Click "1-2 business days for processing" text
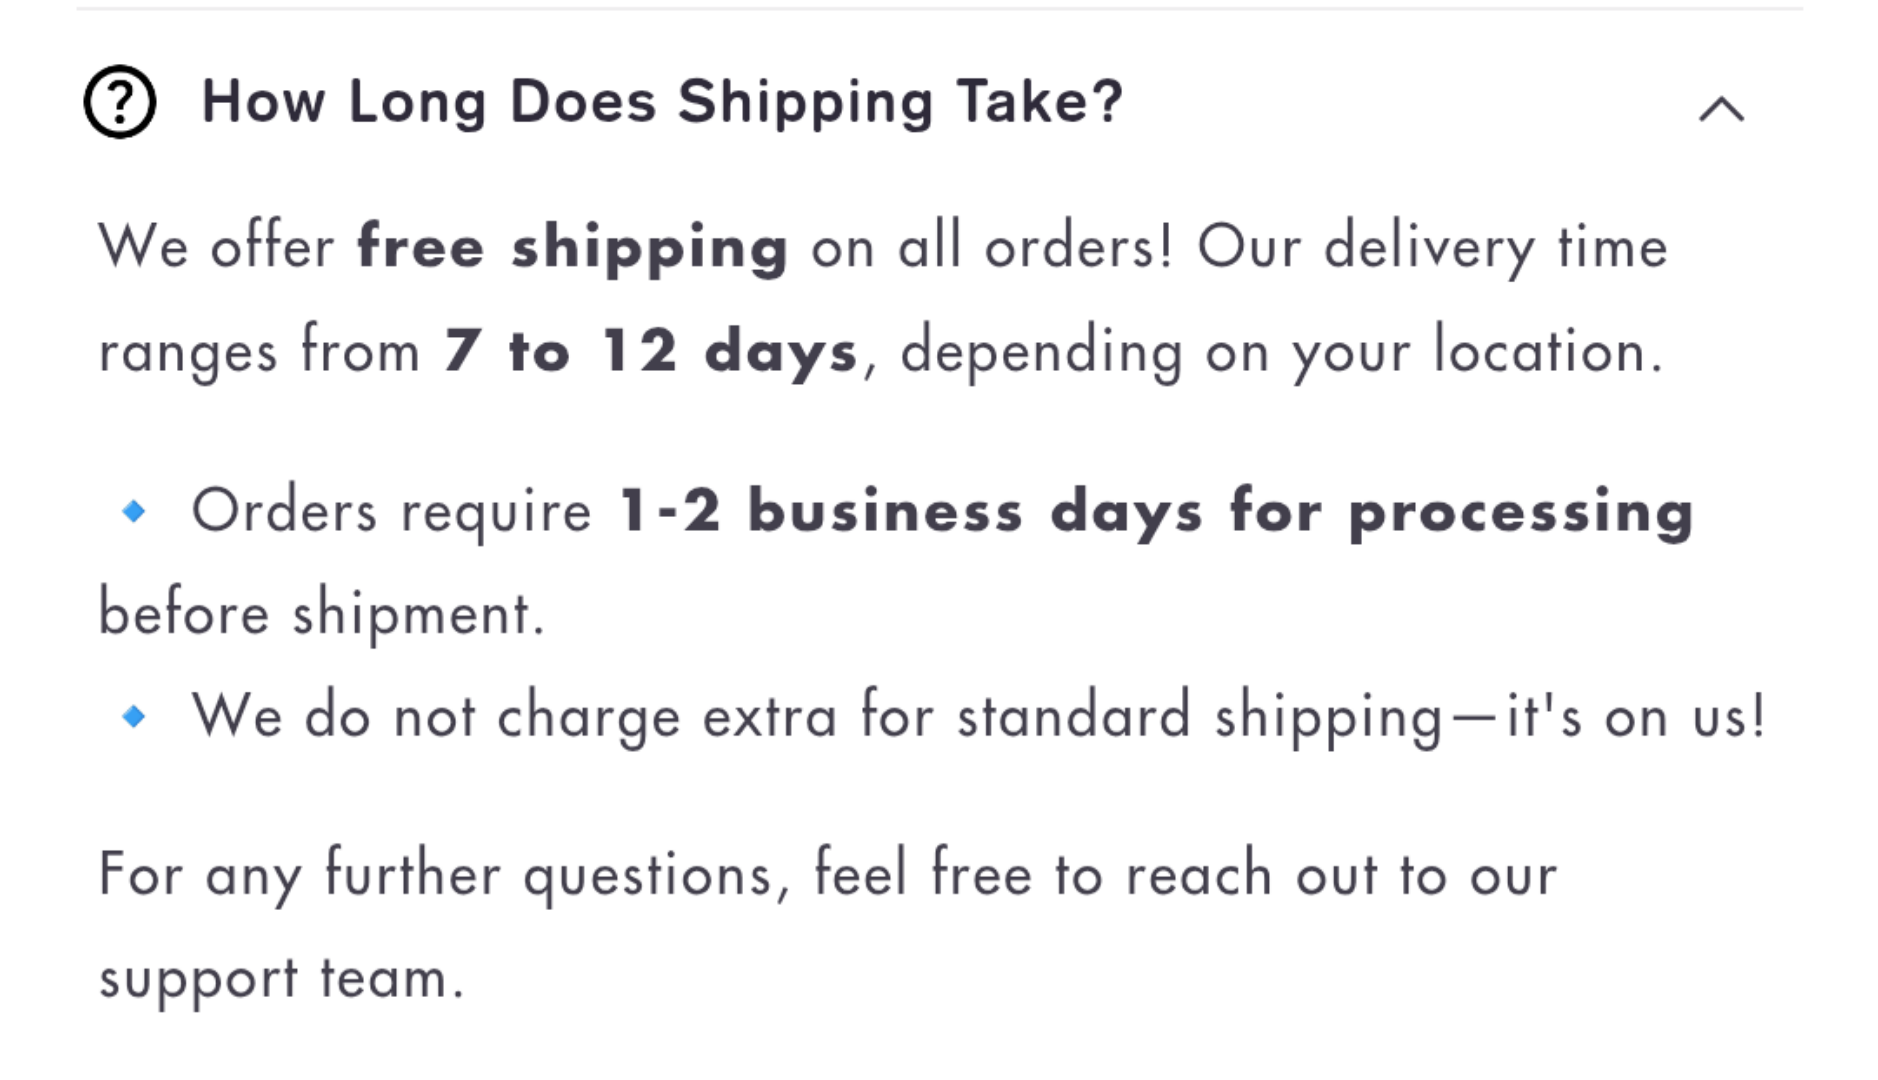Screen dimensions: 1878x1080 [1156, 513]
